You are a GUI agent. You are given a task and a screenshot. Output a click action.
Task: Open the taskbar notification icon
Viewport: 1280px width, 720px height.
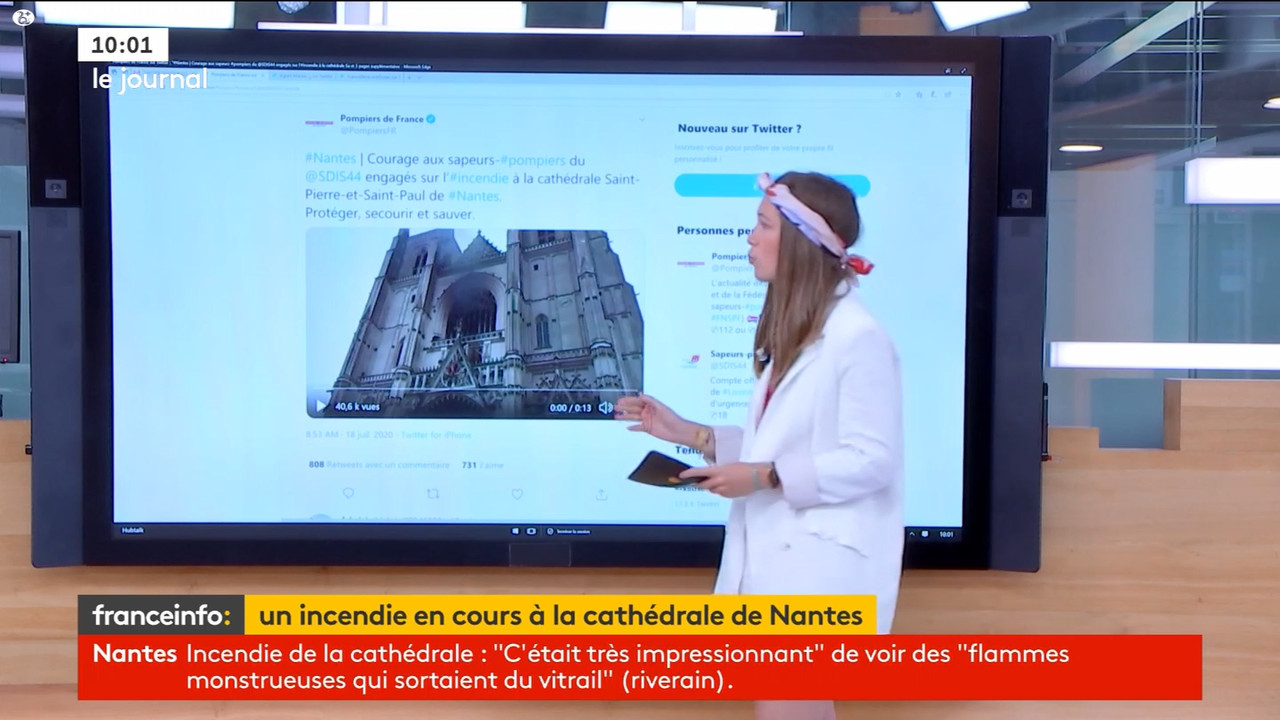pyautogui.click(x=925, y=534)
